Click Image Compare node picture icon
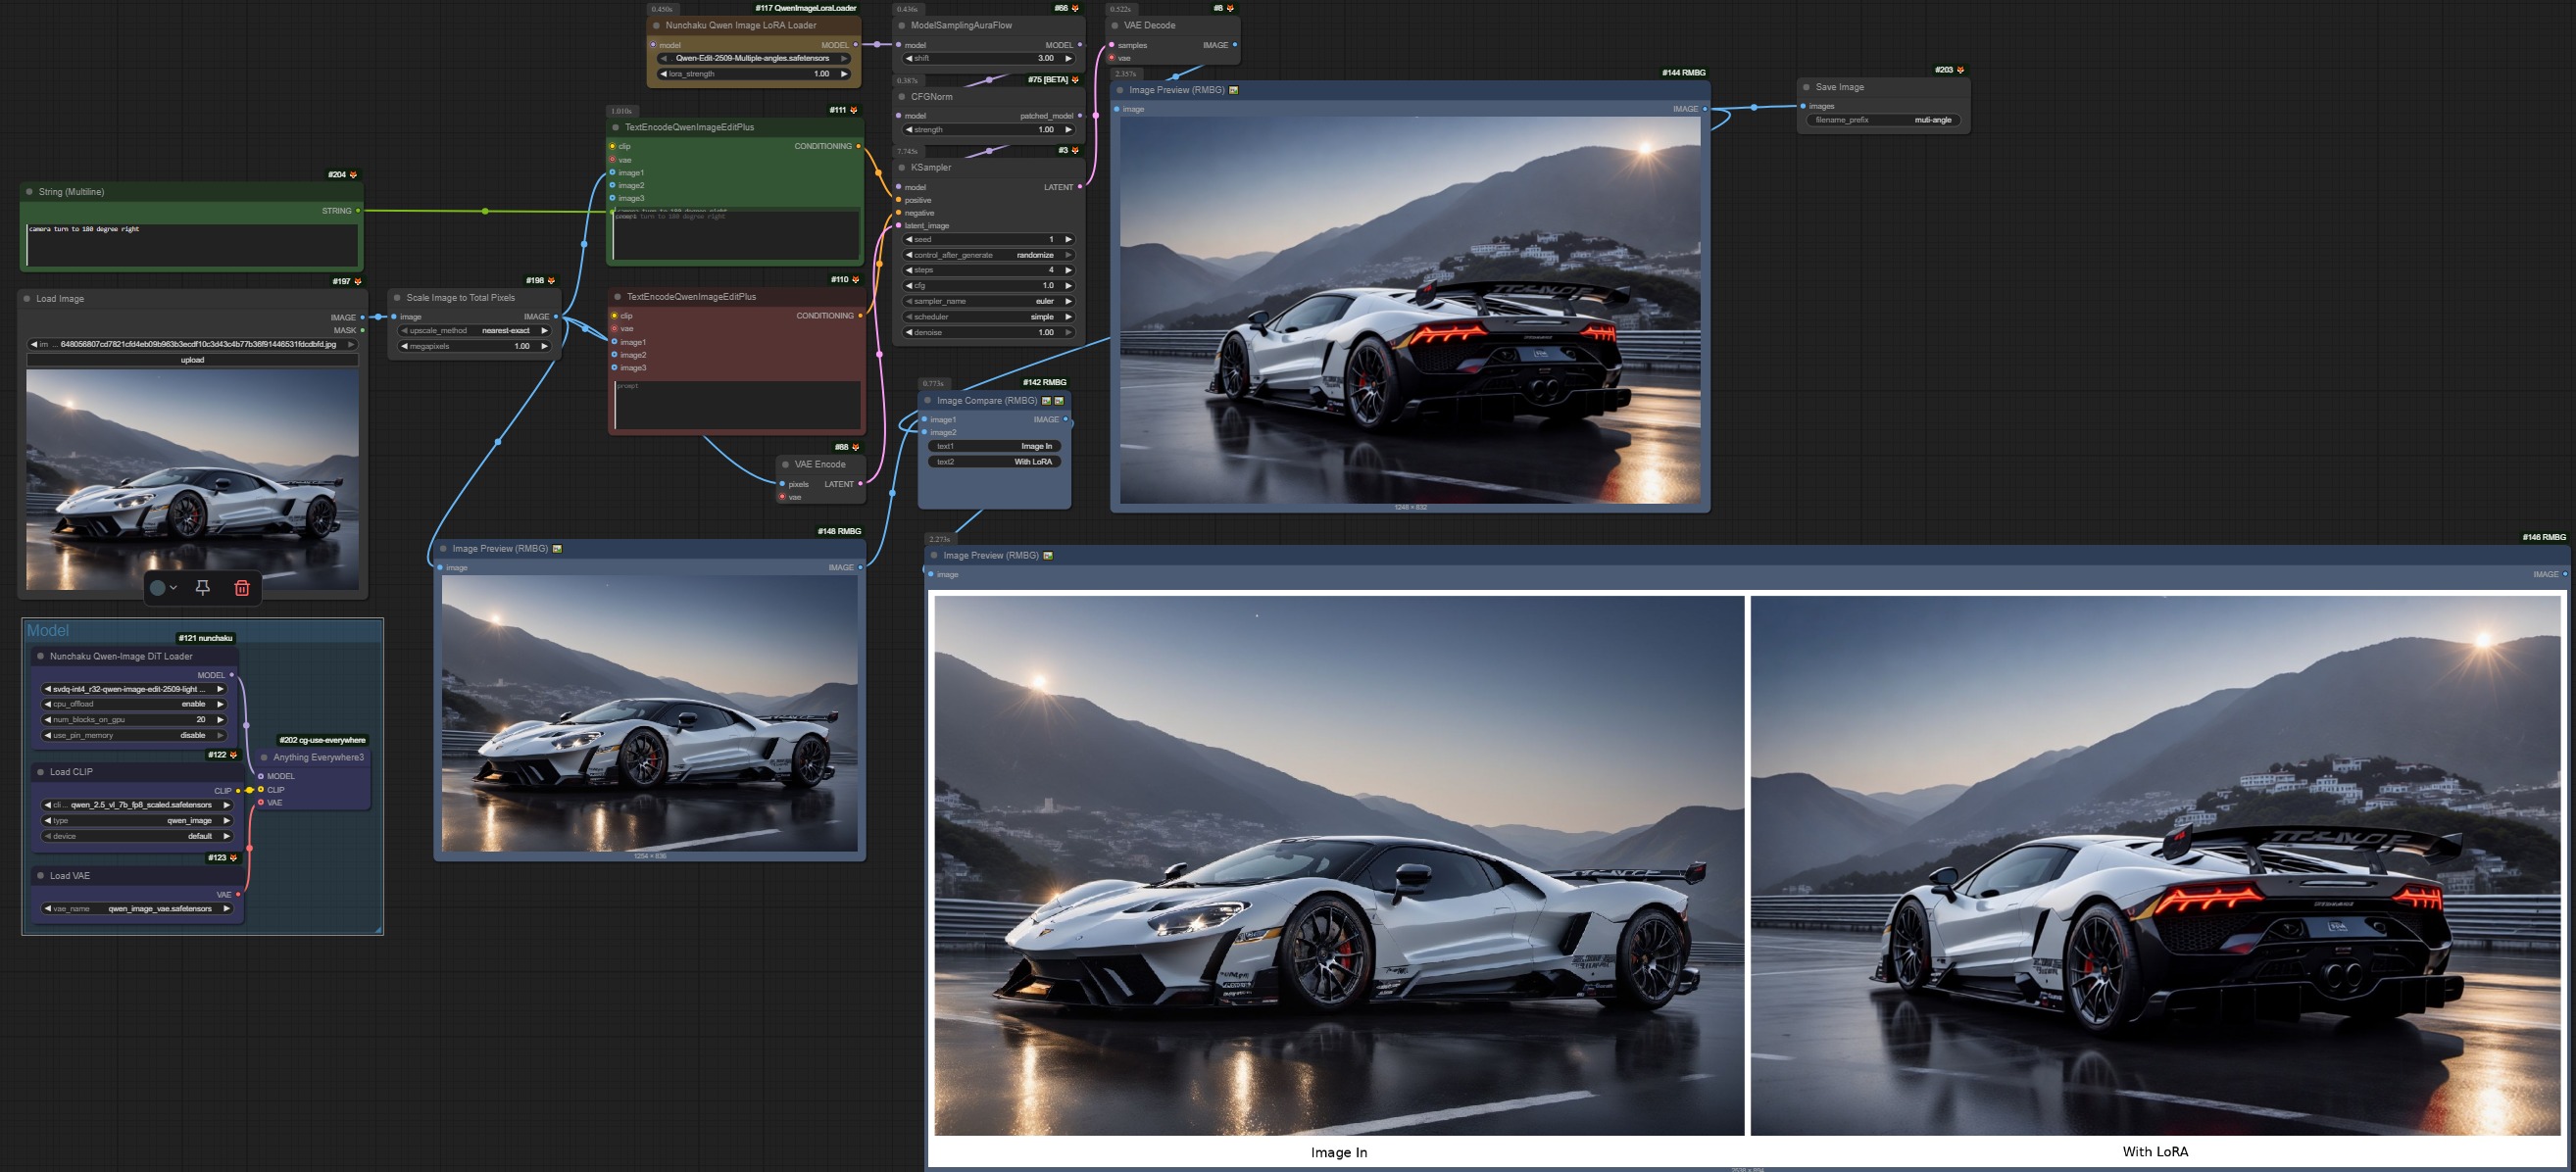Screen dimensions: 2576x1172 (1047, 401)
